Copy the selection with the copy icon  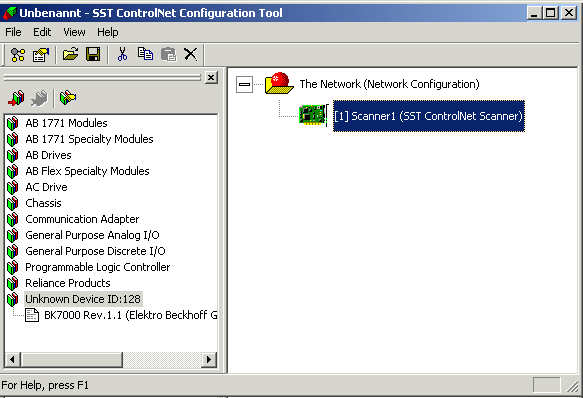pos(145,54)
